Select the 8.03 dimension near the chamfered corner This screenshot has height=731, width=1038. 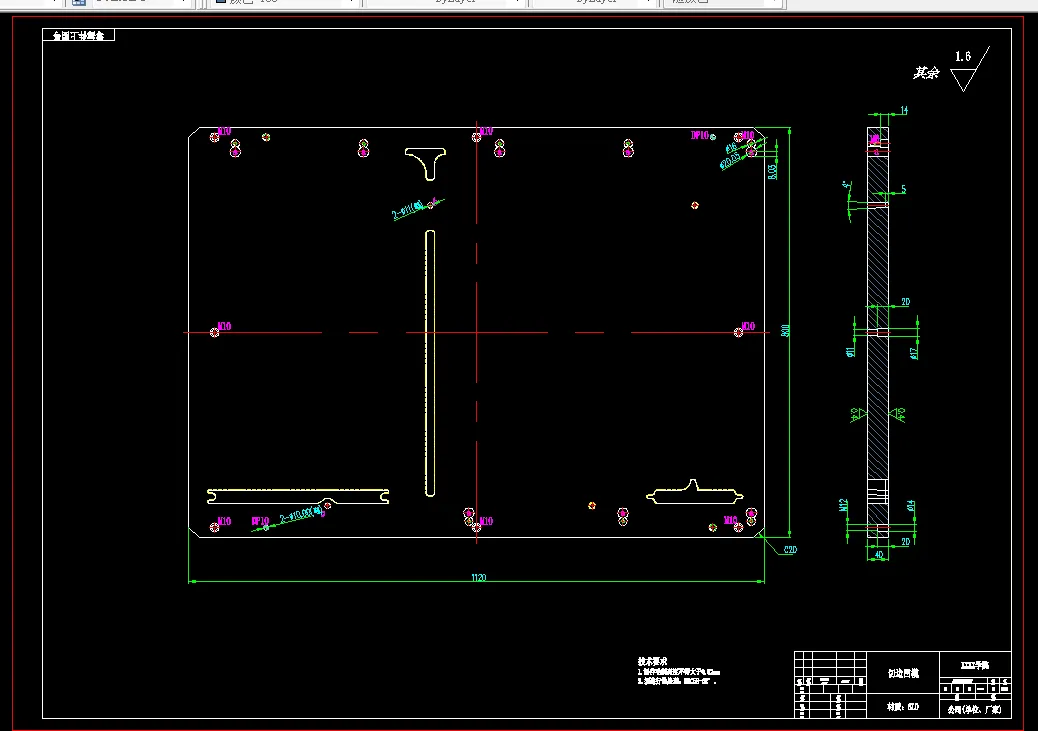(x=772, y=171)
